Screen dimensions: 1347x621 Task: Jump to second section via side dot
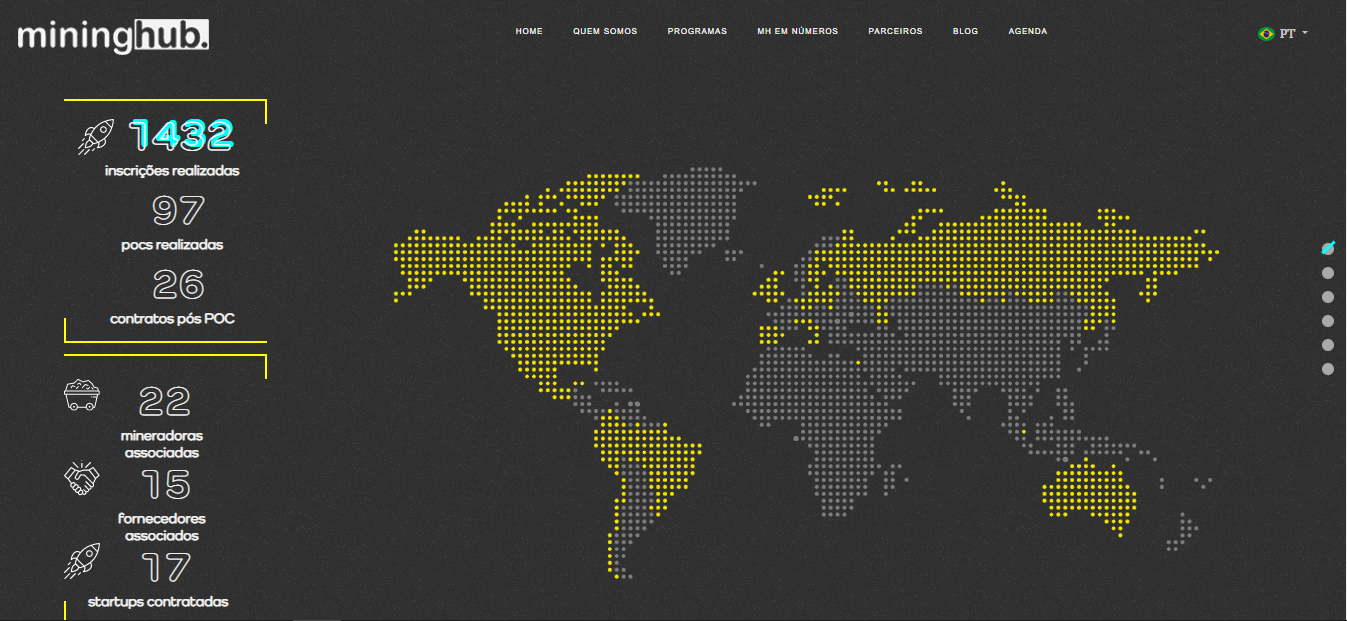click(1328, 273)
